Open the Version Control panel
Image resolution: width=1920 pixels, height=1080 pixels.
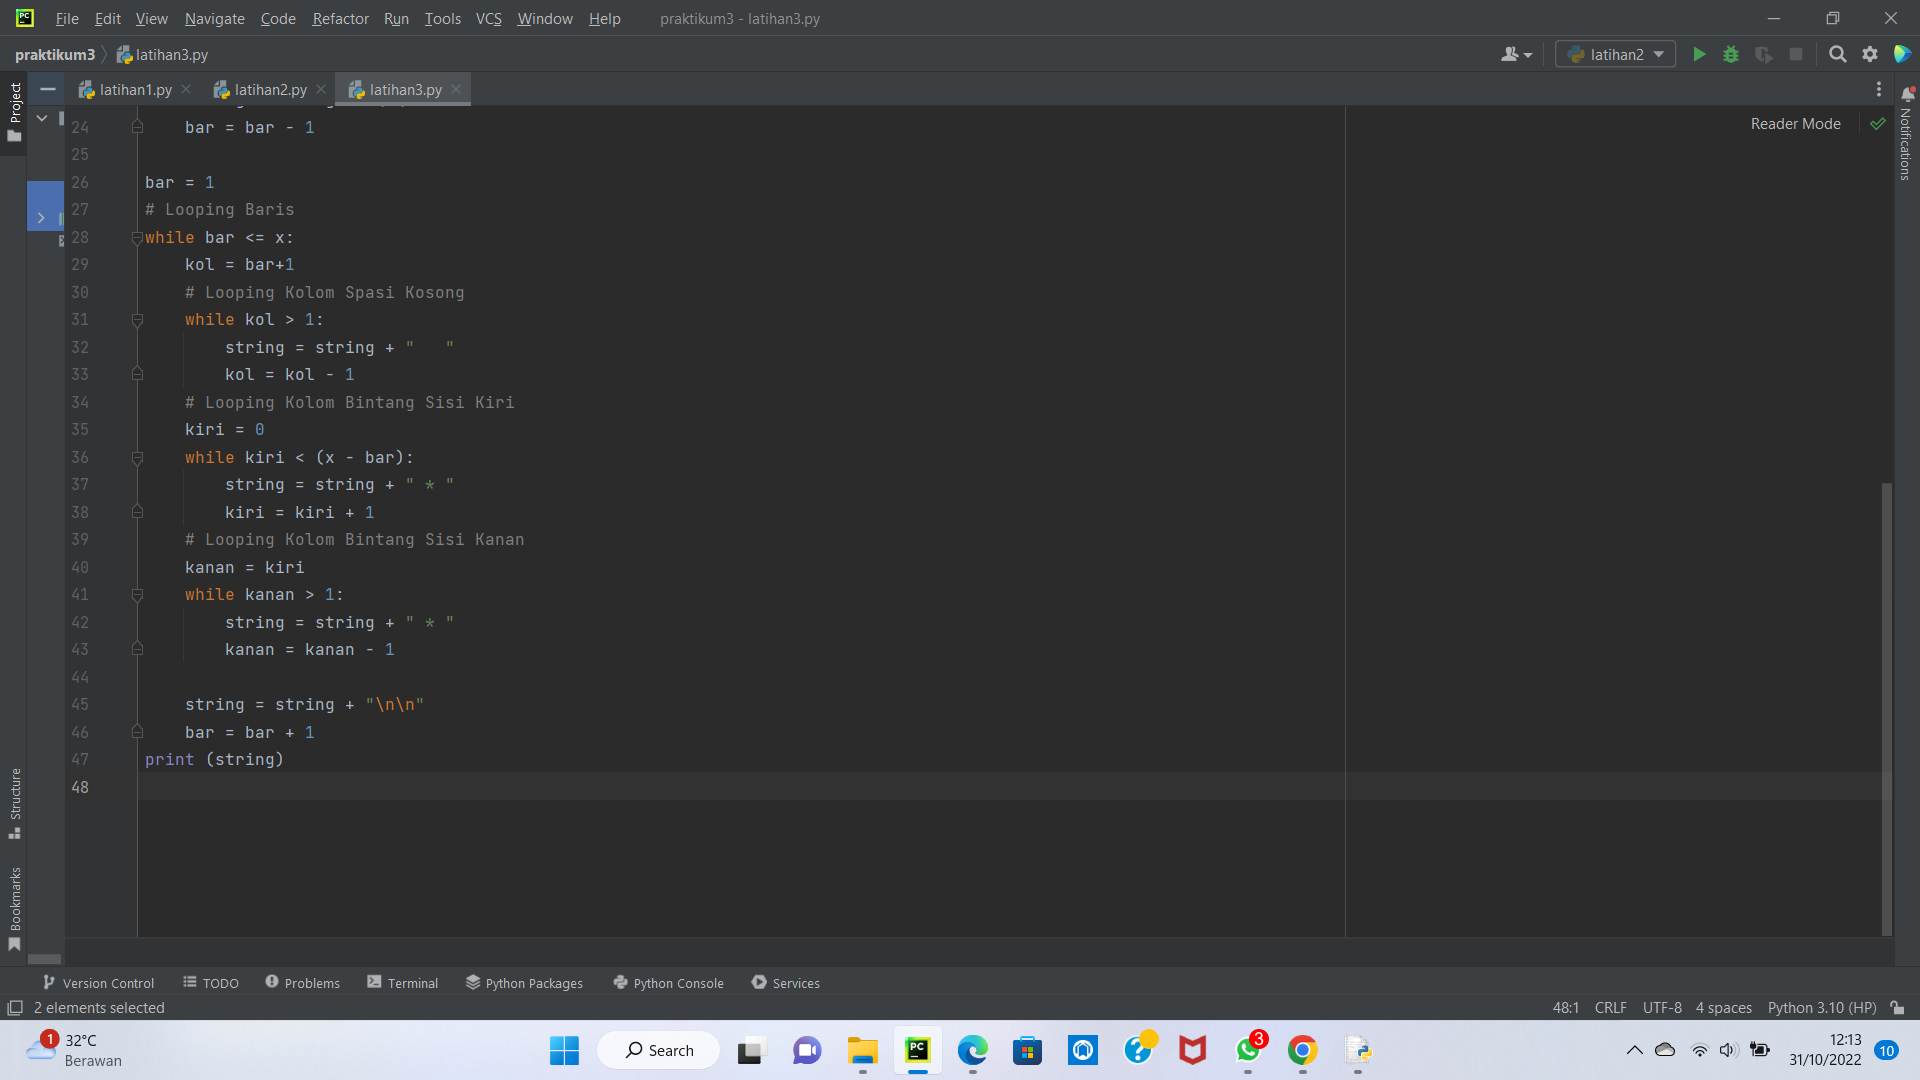98,983
